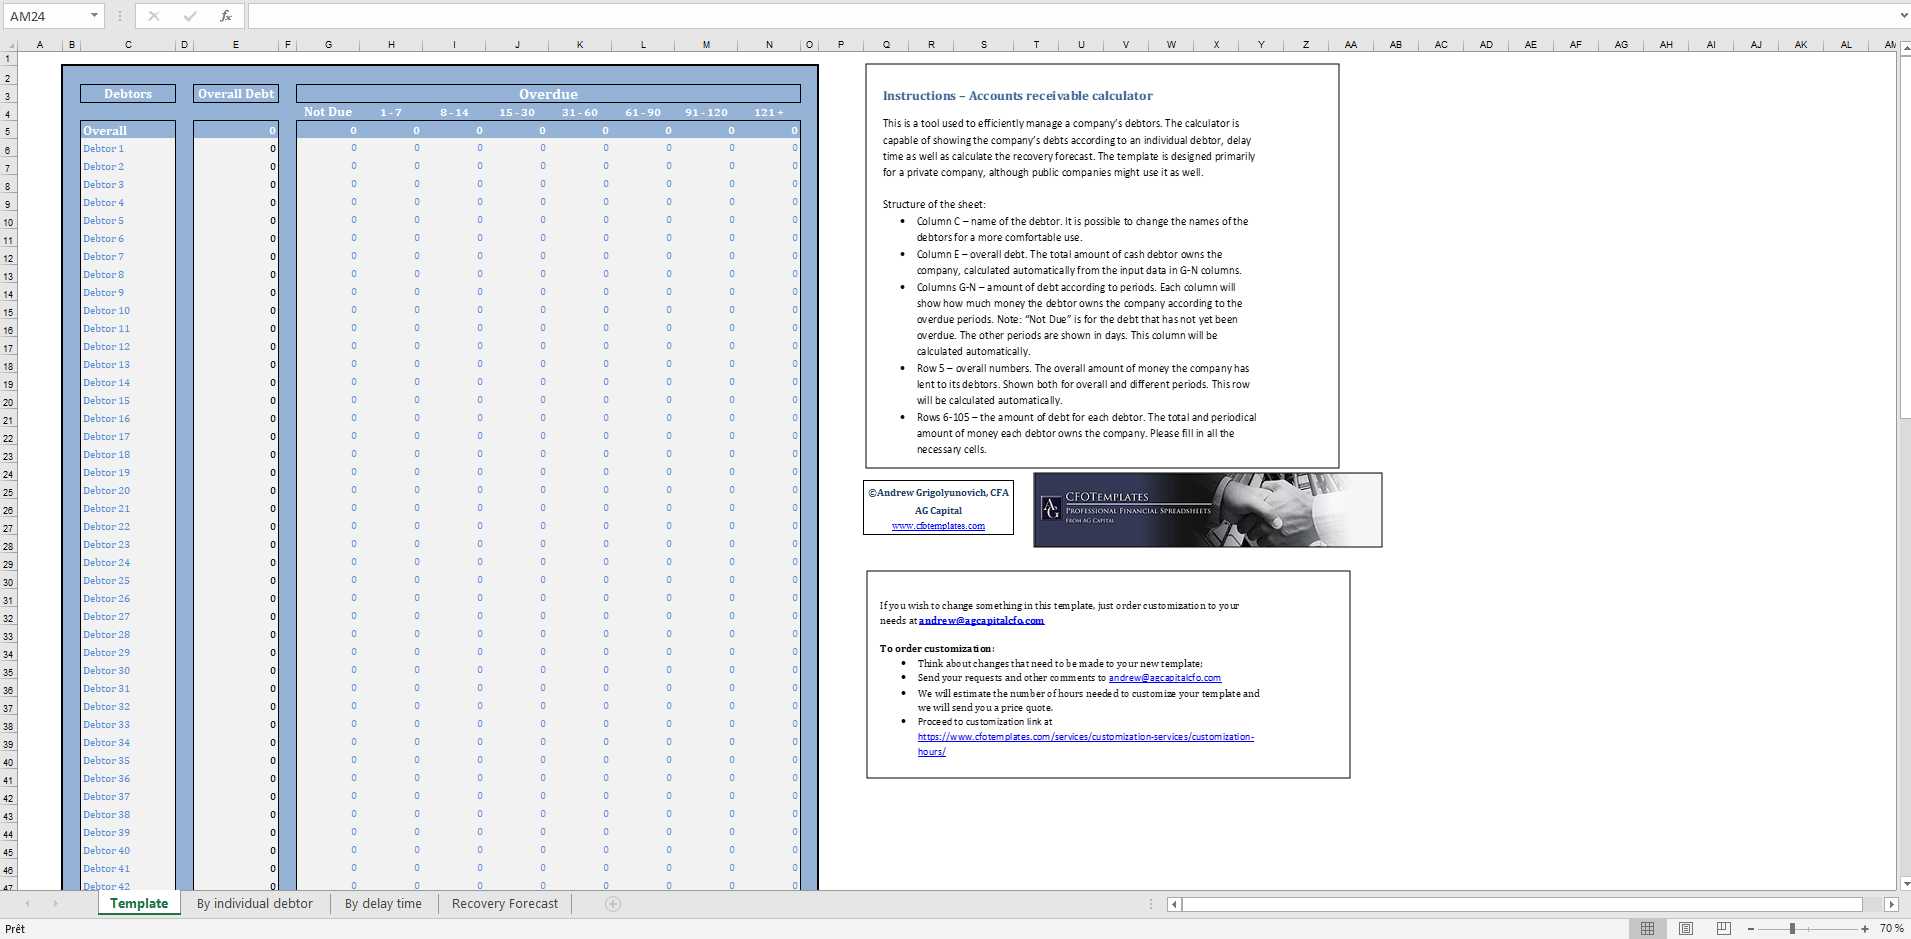Switch to Normal view icon
Screen dimensions: 1911x939
[x=1647, y=929]
